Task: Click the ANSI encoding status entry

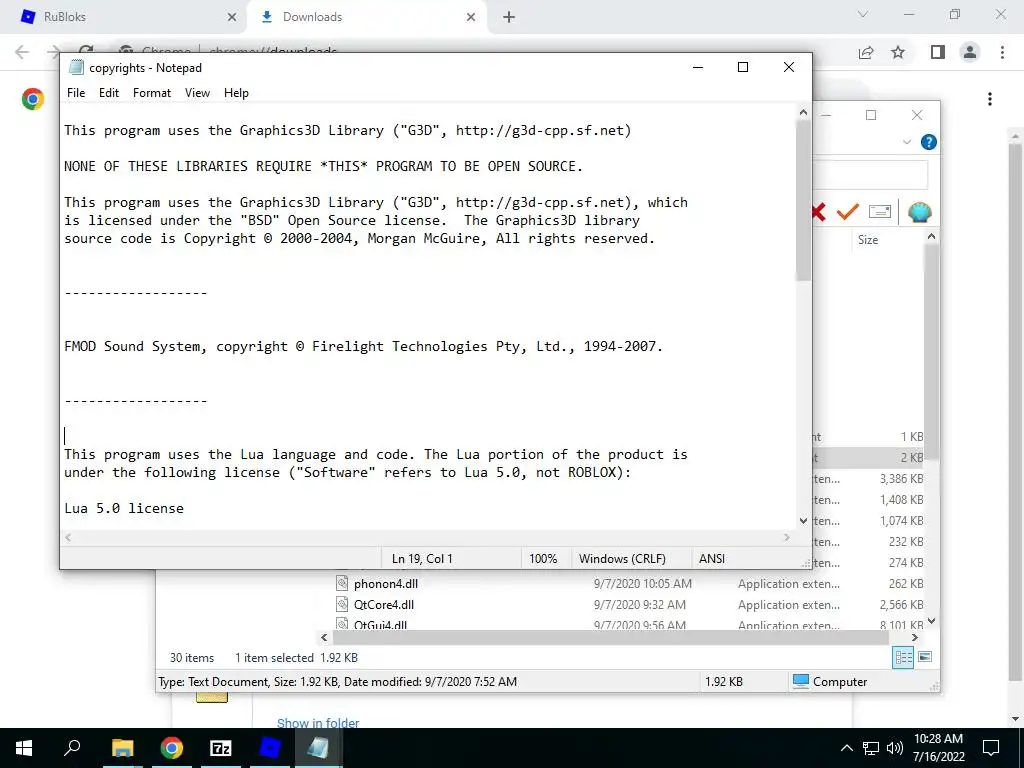Action: tap(712, 558)
